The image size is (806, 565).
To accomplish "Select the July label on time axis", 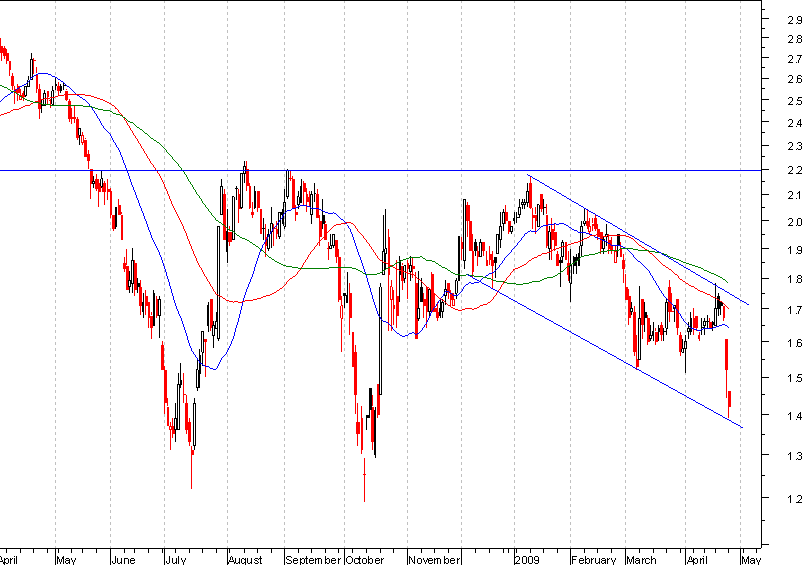I will (x=176, y=560).
